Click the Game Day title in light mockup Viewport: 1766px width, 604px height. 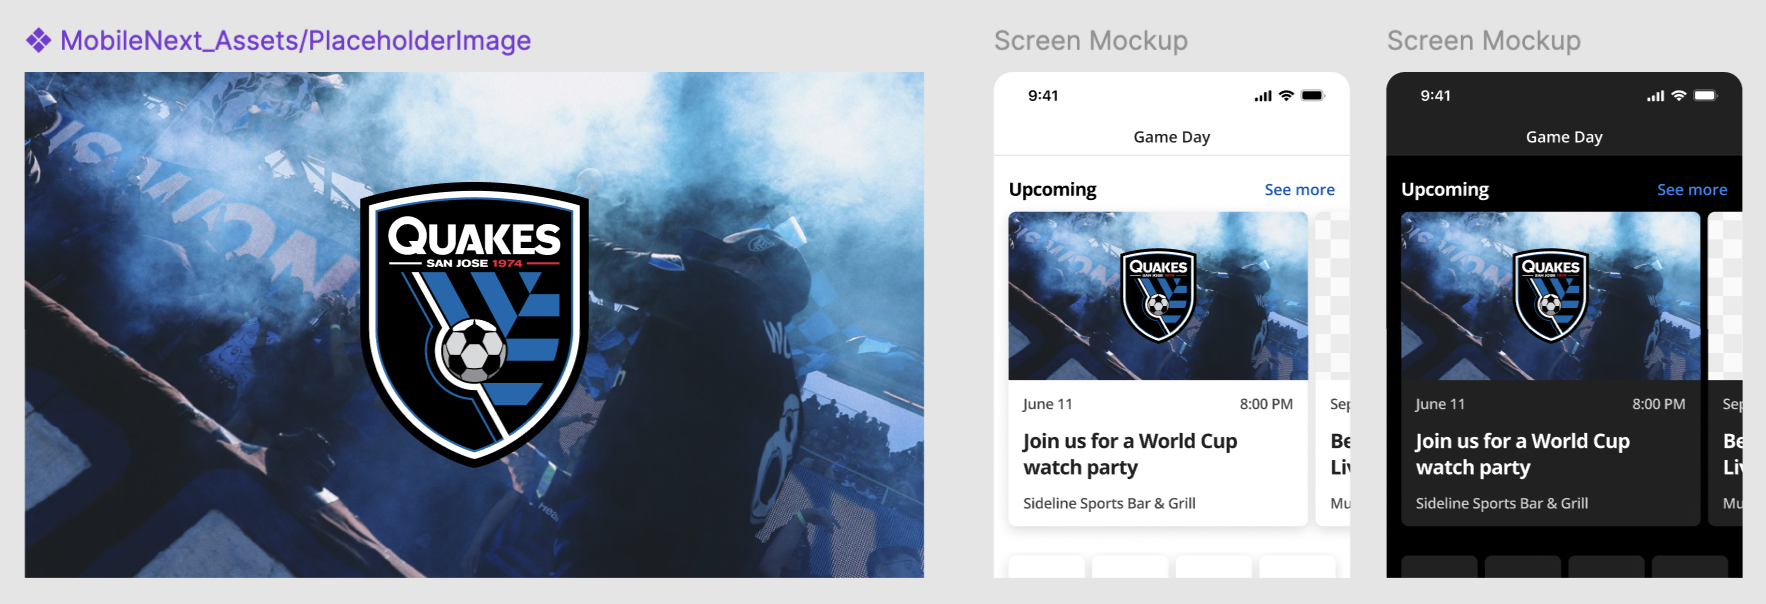[1172, 137]
